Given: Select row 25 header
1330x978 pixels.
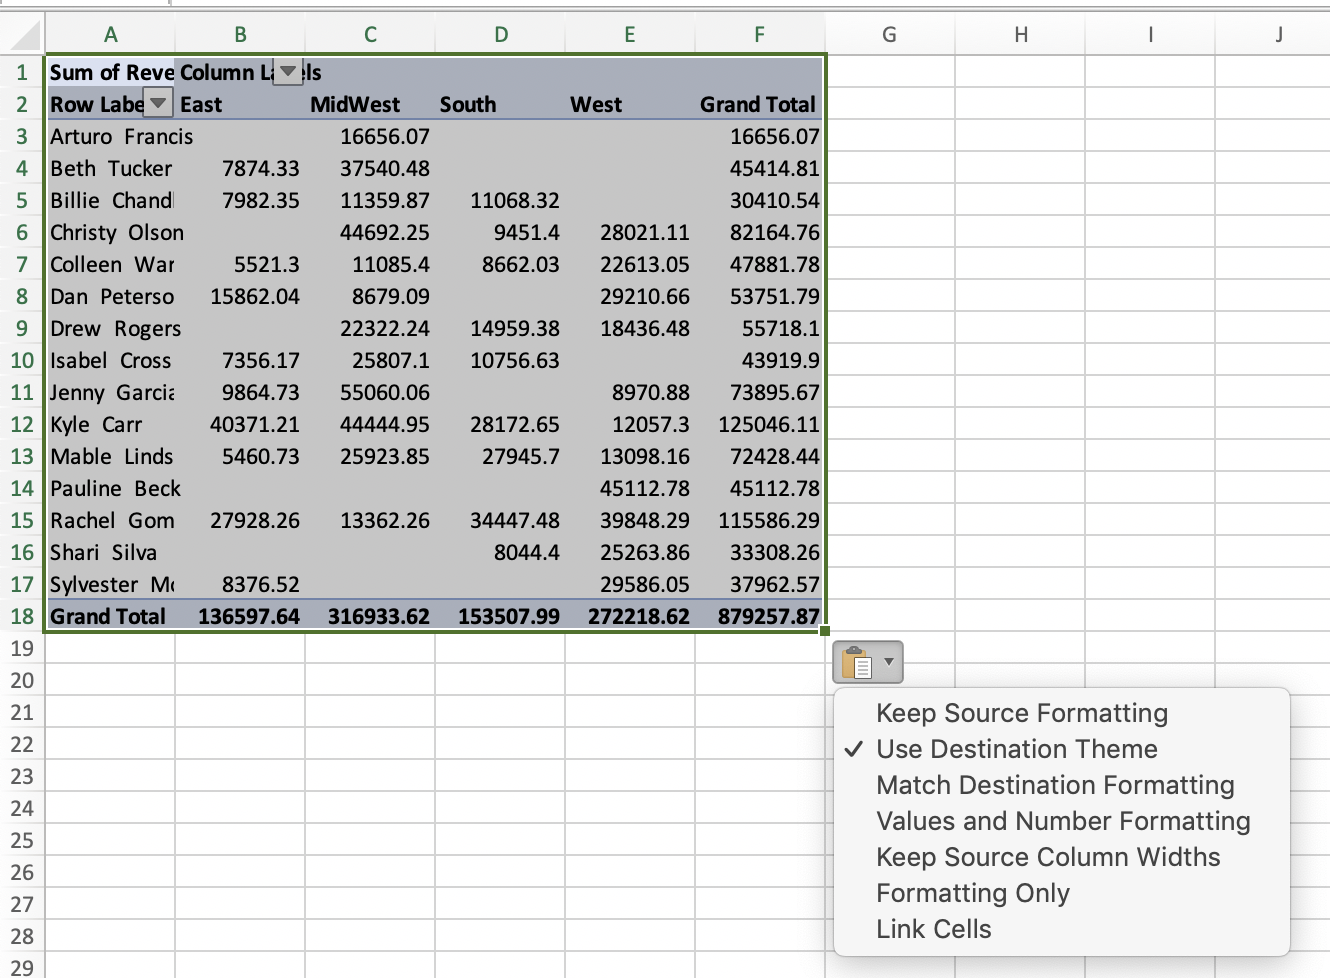Looking at the screenshot, I should point(22,840).
